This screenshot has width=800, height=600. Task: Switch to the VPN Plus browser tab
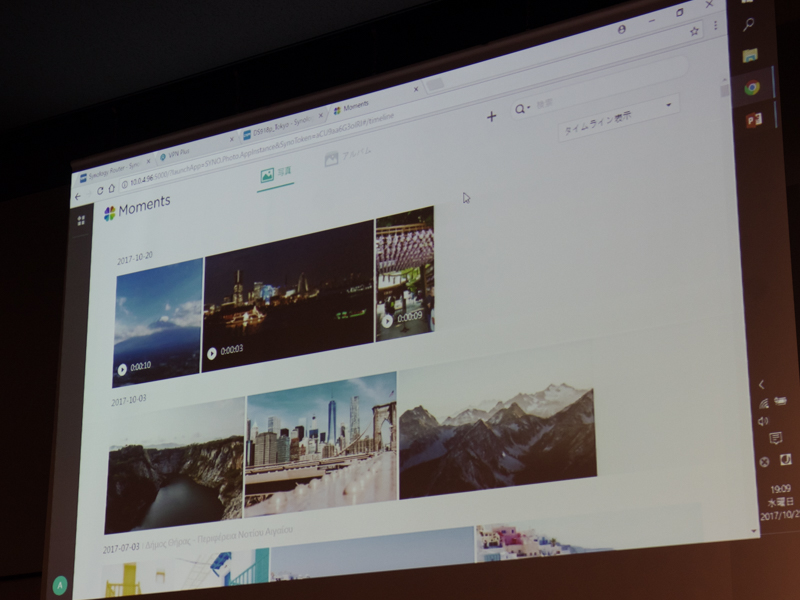(194, 148)
